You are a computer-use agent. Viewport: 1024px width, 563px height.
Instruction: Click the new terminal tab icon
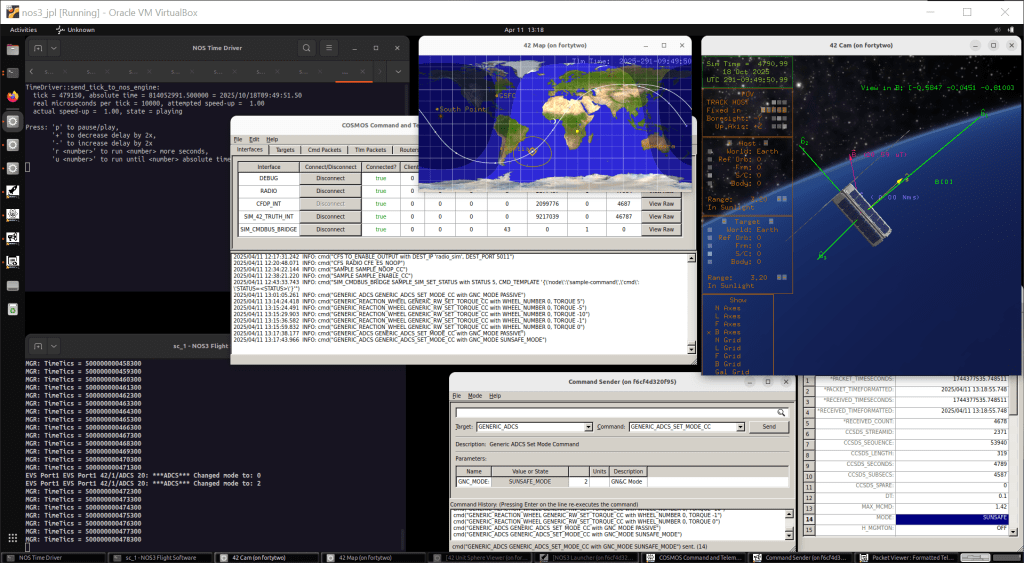pos(37,49)
